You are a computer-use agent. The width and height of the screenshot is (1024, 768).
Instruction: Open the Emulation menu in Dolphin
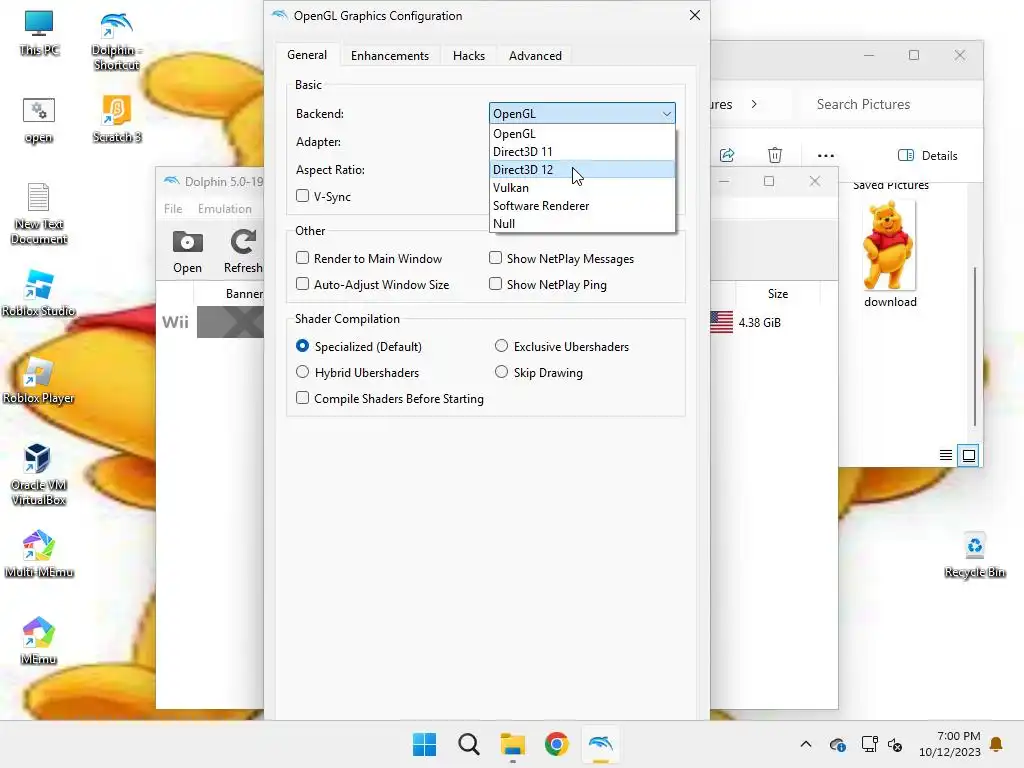pos(225,208)
